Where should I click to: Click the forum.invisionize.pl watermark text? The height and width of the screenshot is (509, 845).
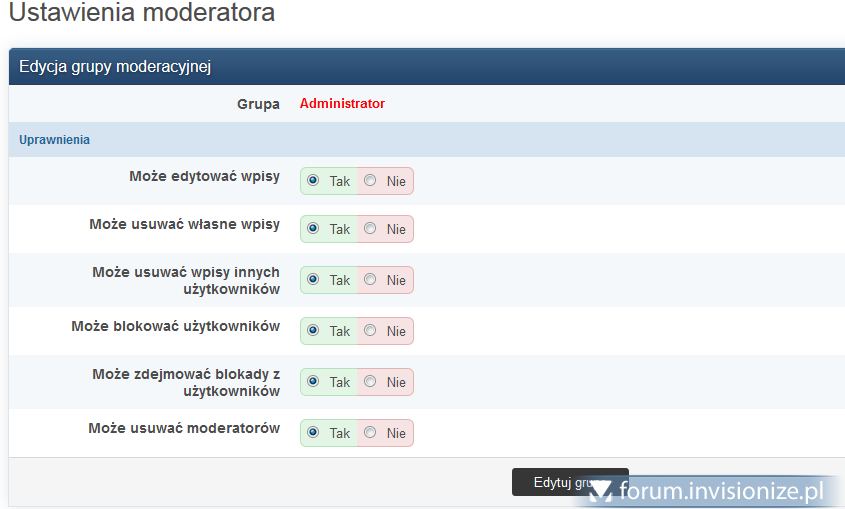coord(720,491)
